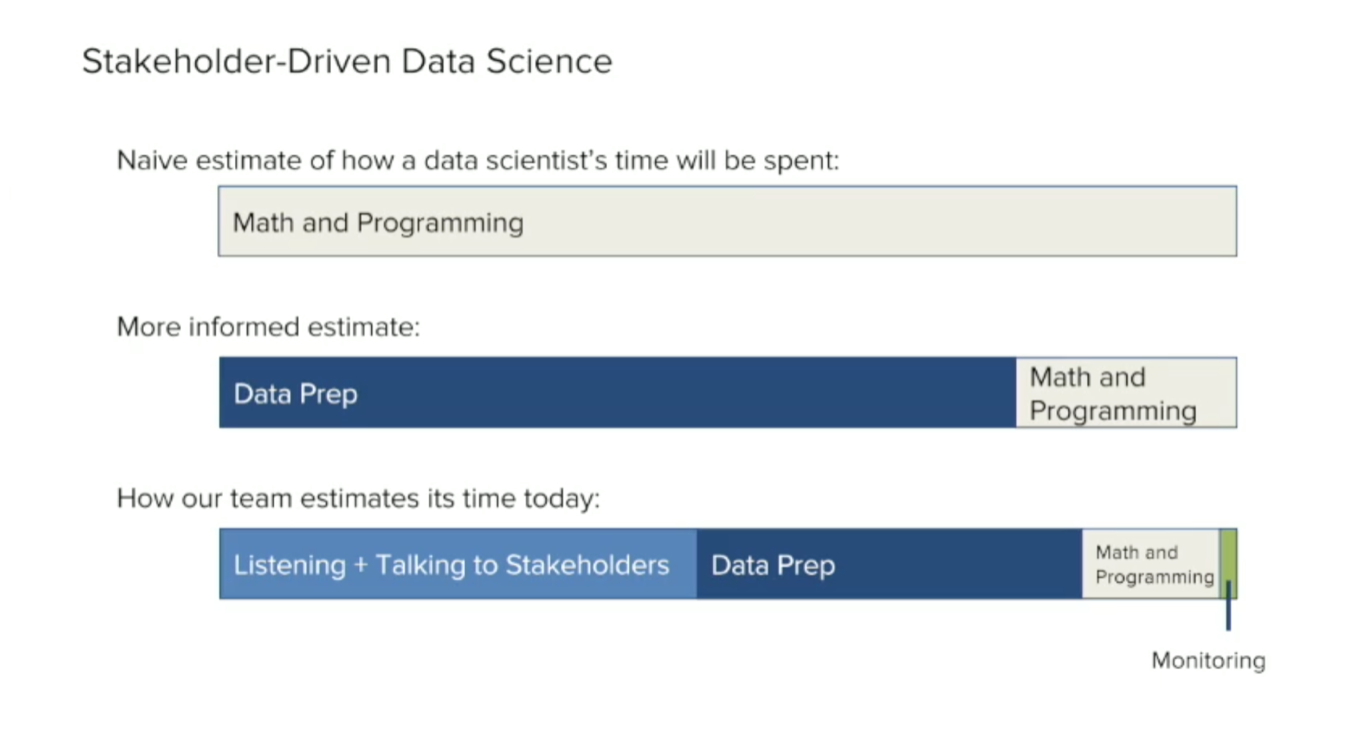Select the "More informed estimate:" heading
The height and width of the screenshot is (730, 1368).
pos(269,327)
